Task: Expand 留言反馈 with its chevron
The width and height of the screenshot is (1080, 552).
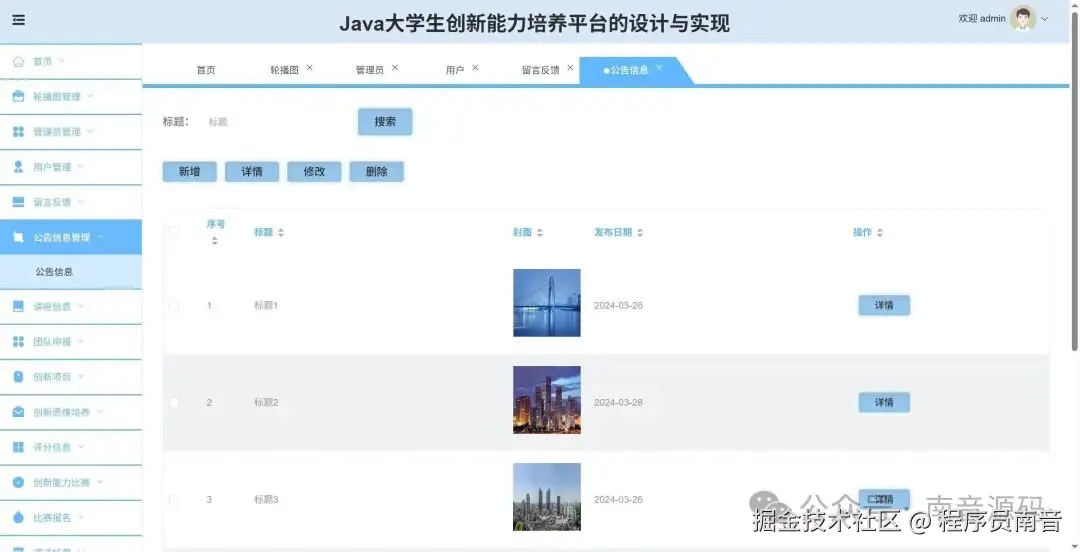Action: click(81, 201)
